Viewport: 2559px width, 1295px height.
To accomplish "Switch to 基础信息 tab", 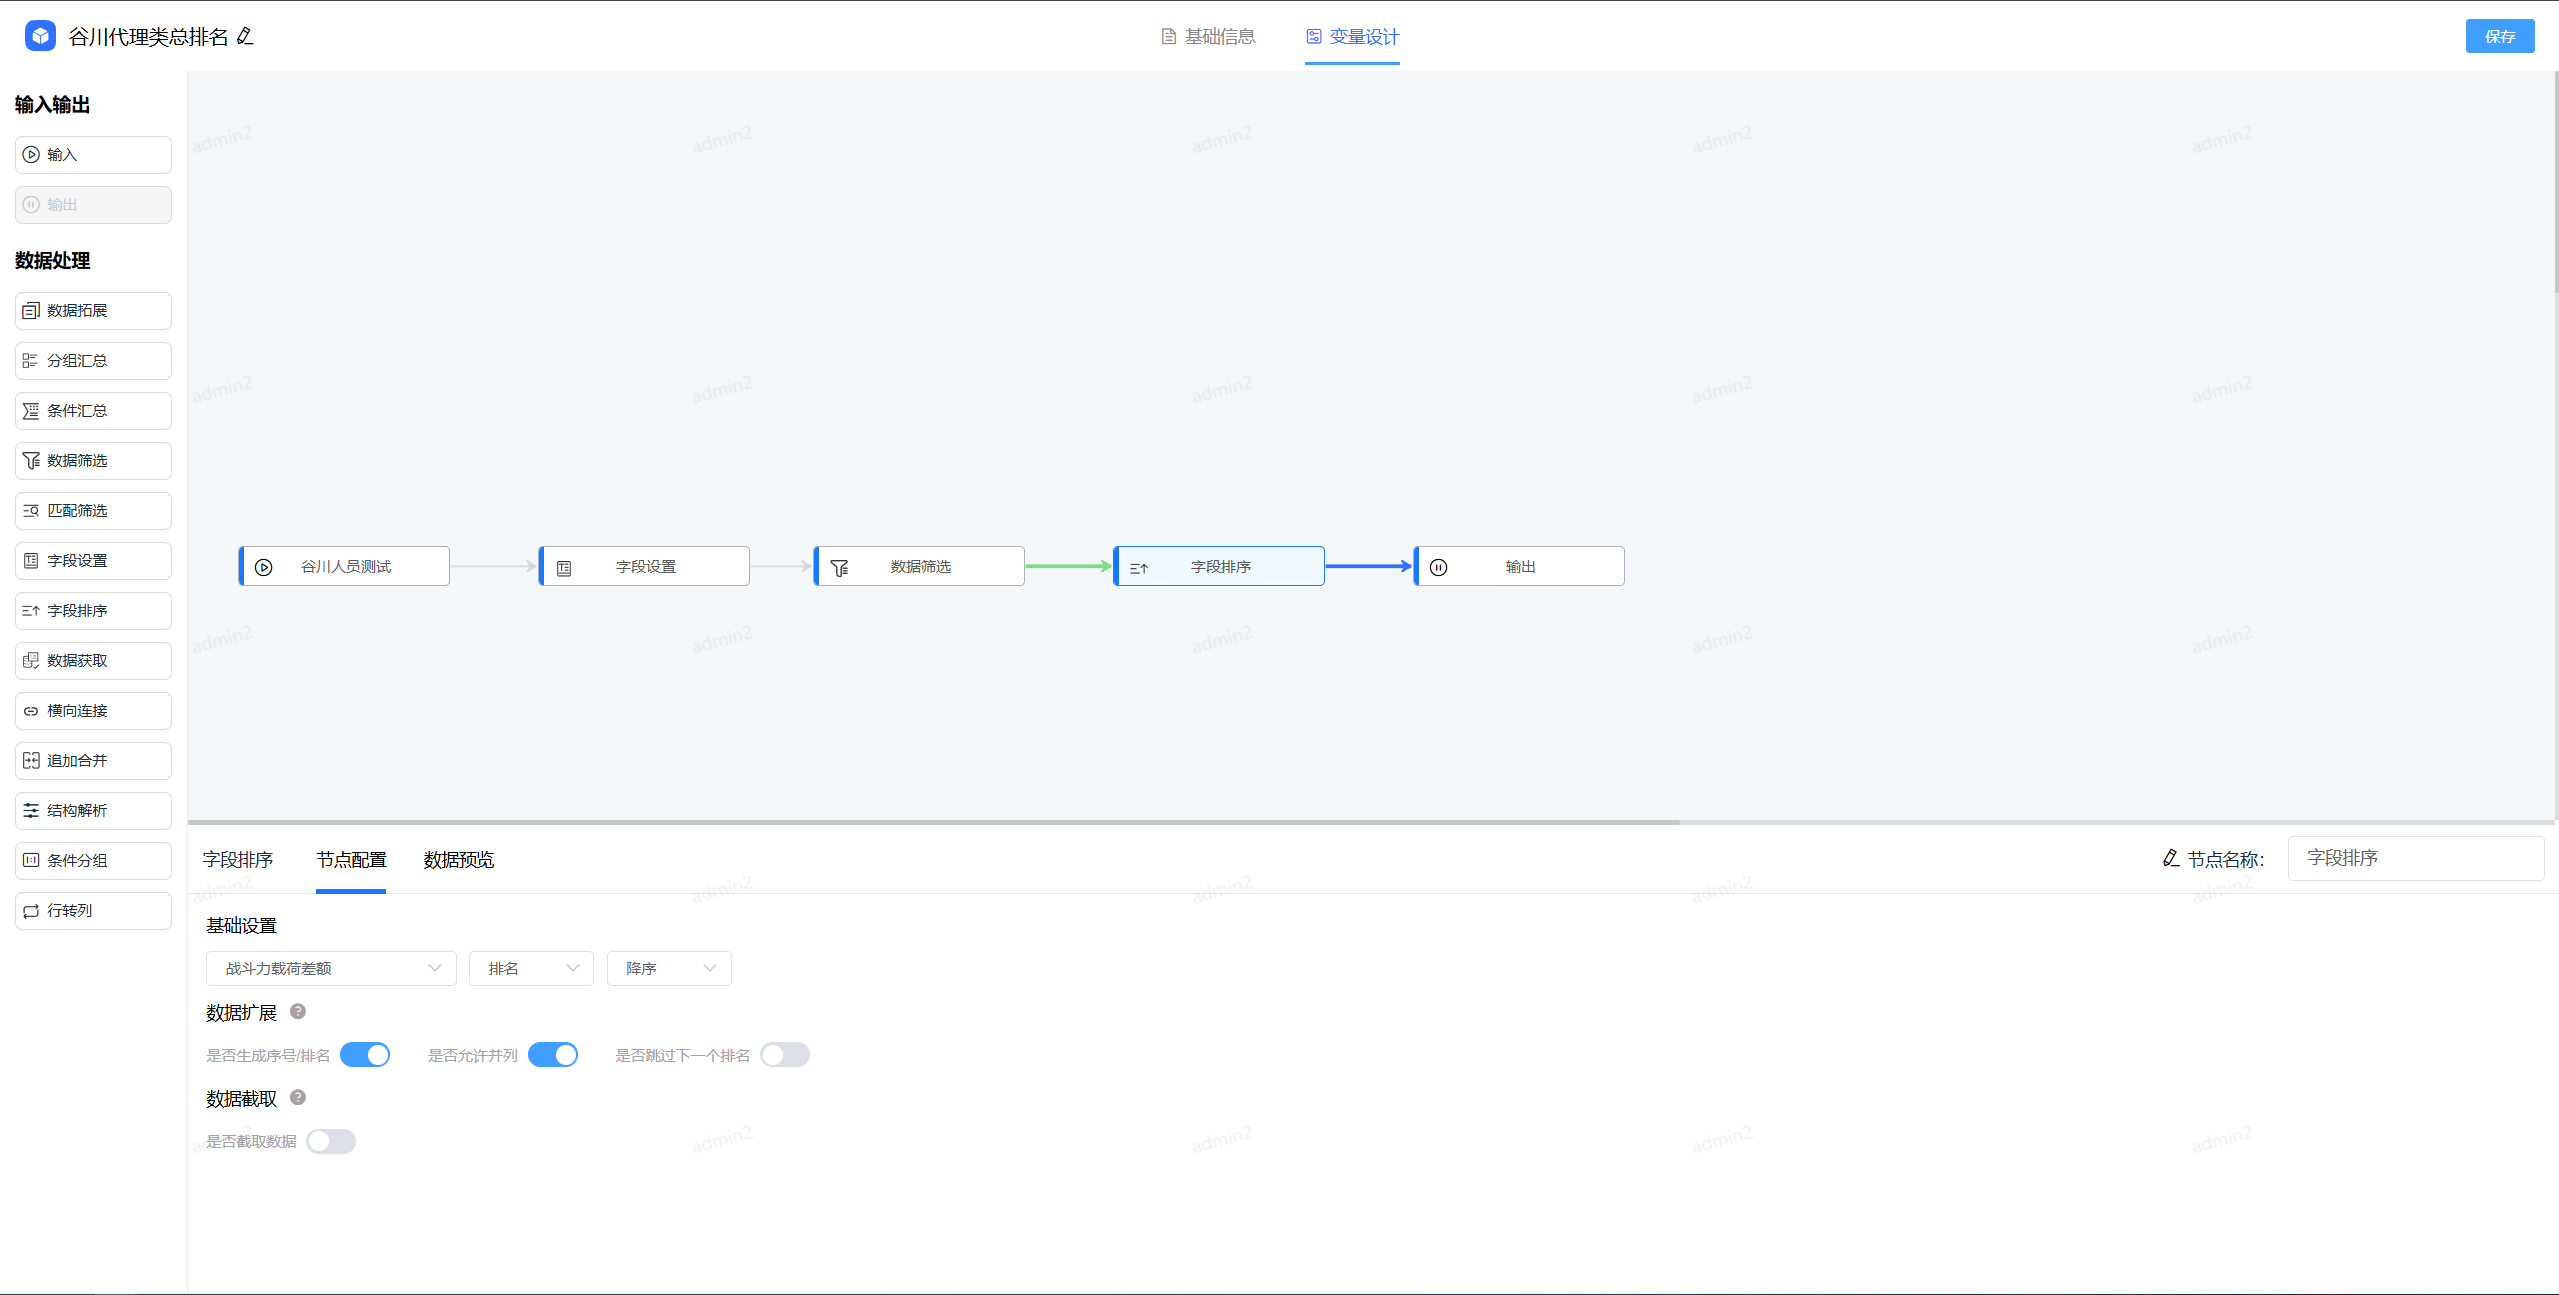I will pos(1208,37).
